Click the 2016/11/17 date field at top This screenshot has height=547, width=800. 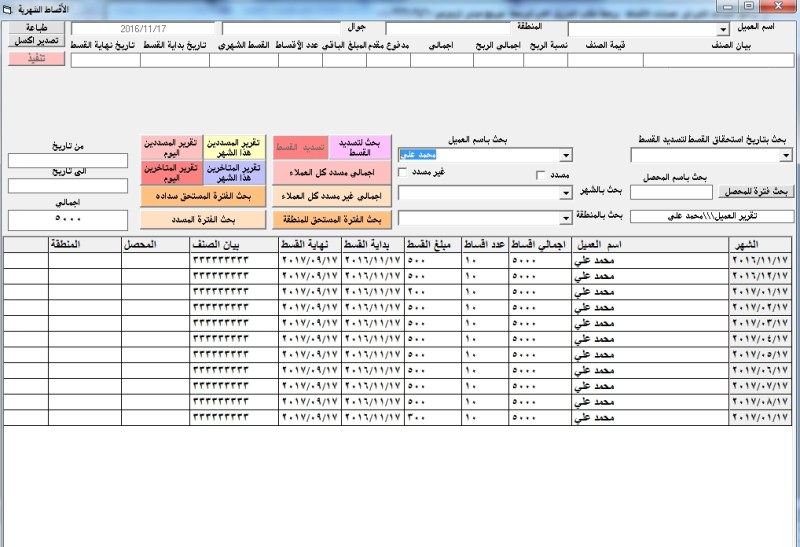pyautogui.click(x=143, y=29)
